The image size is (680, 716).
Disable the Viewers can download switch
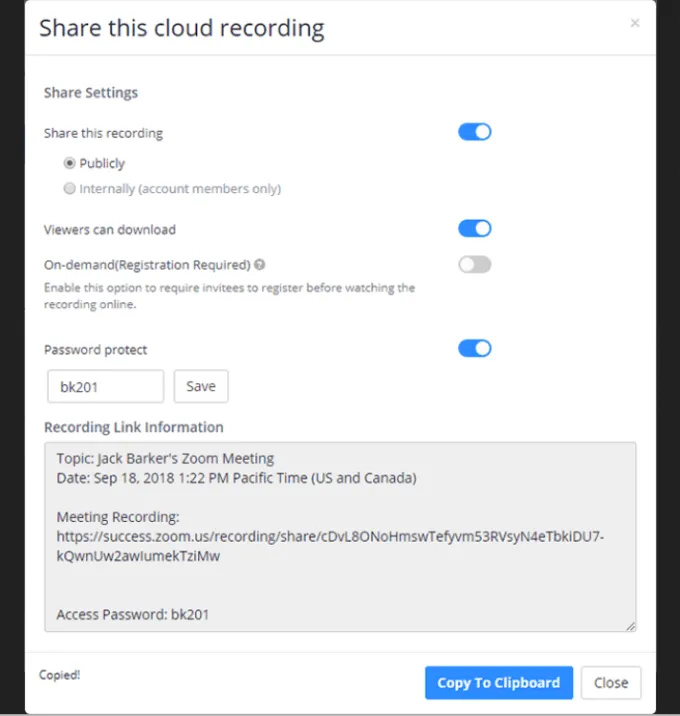coord(475,229)
